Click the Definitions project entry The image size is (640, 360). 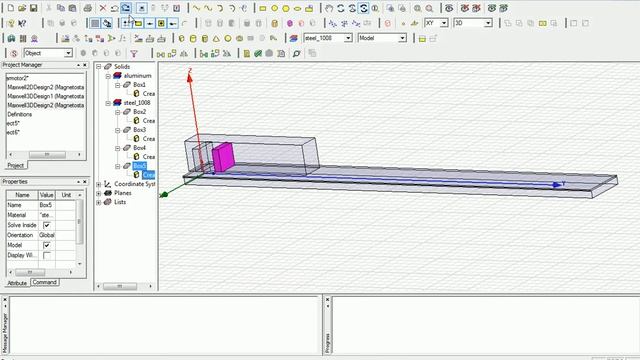(20, 114)
